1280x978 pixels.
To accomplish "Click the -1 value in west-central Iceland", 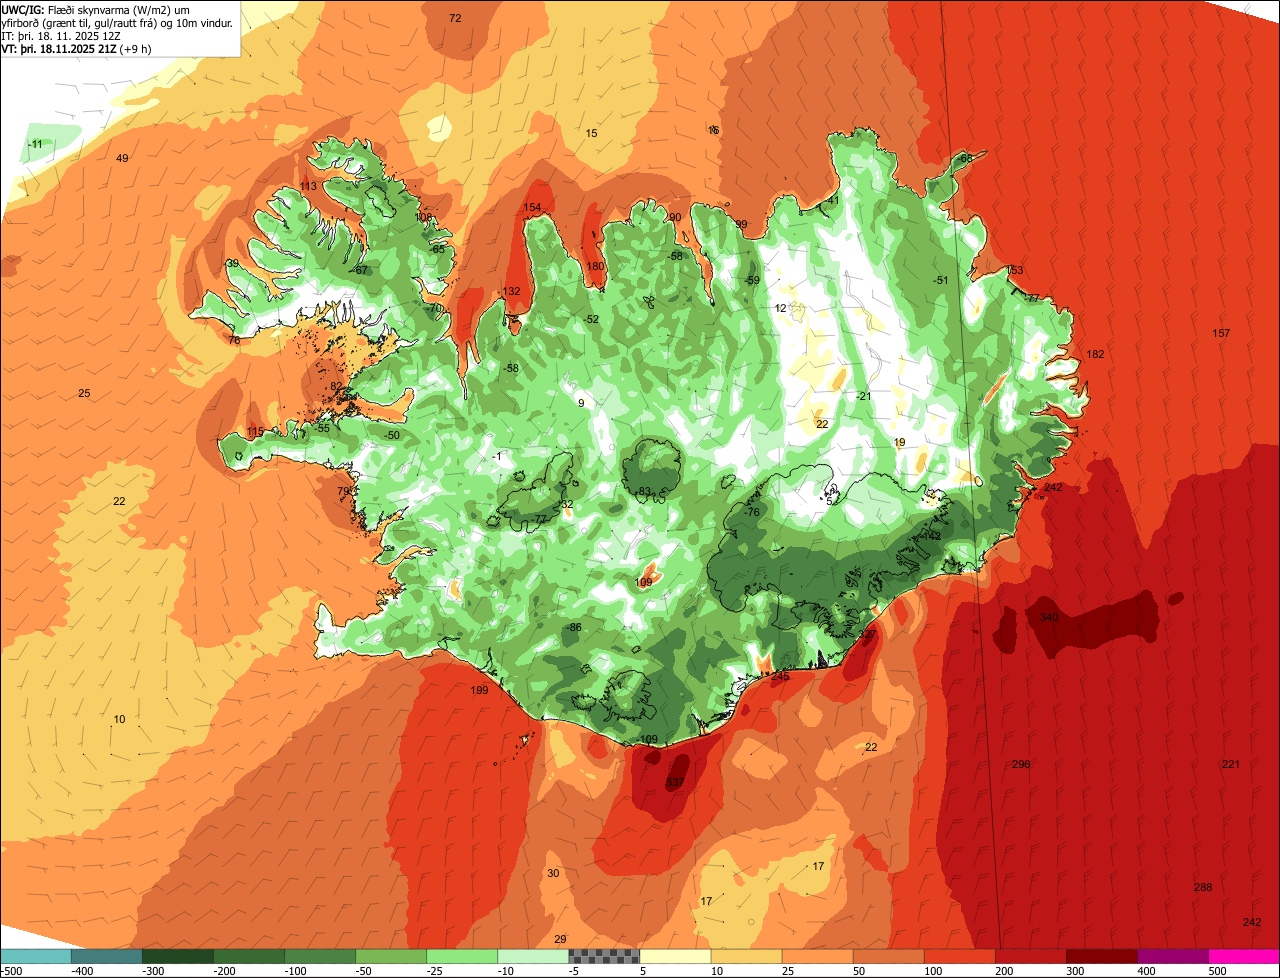I will click(x=497, y=457).
